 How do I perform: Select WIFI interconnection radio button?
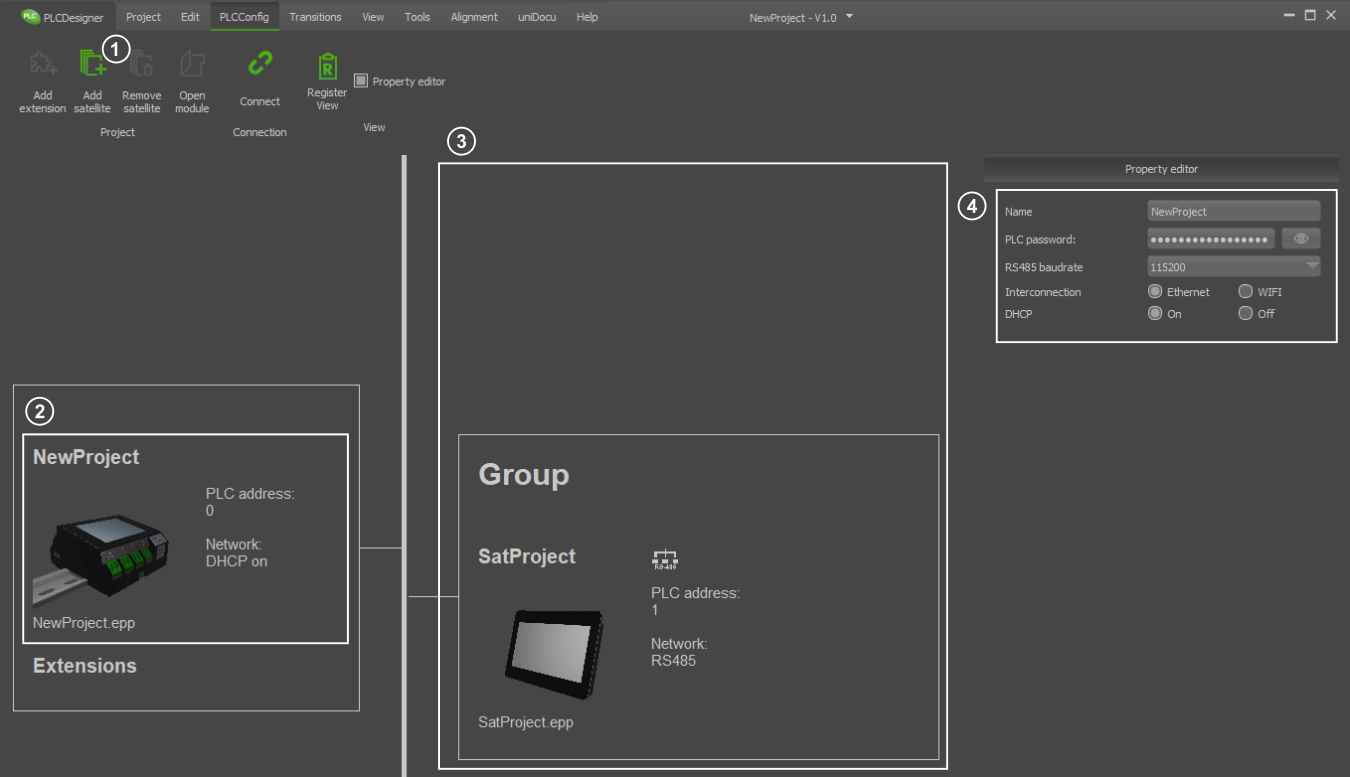[1245, 292]
